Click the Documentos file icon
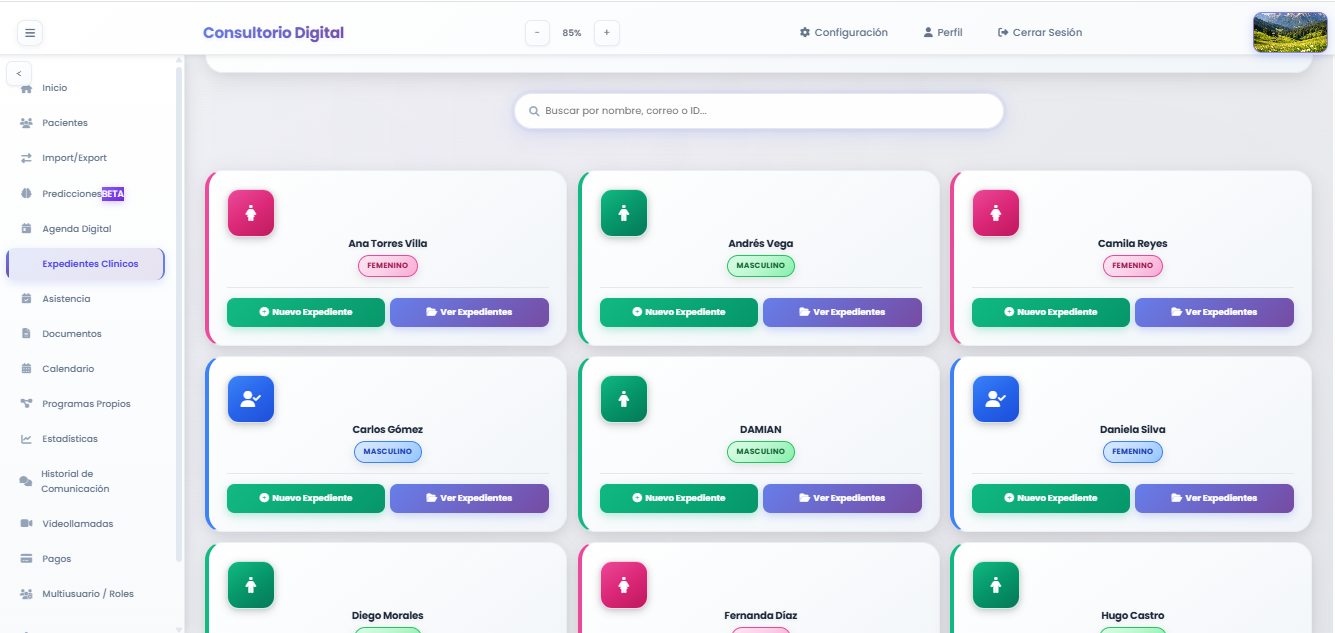 [x=26, y=333]
